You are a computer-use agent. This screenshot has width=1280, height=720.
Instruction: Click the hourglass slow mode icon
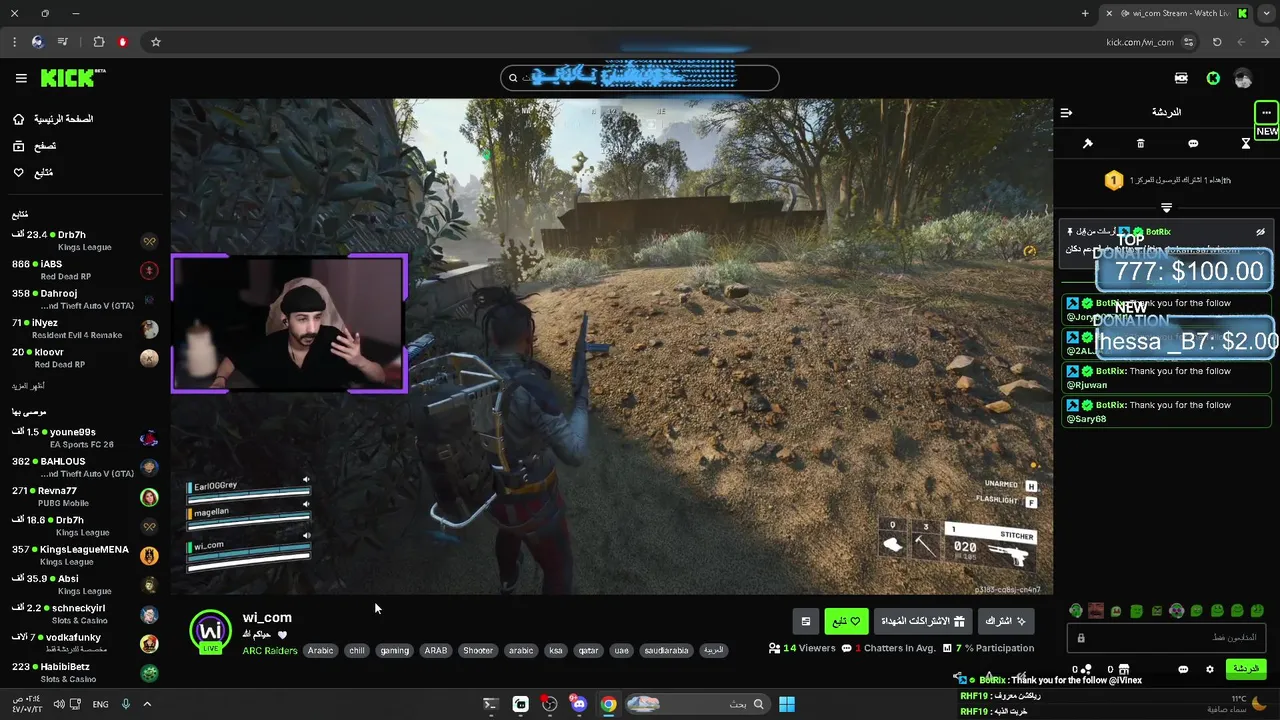tap(1246, 144)
